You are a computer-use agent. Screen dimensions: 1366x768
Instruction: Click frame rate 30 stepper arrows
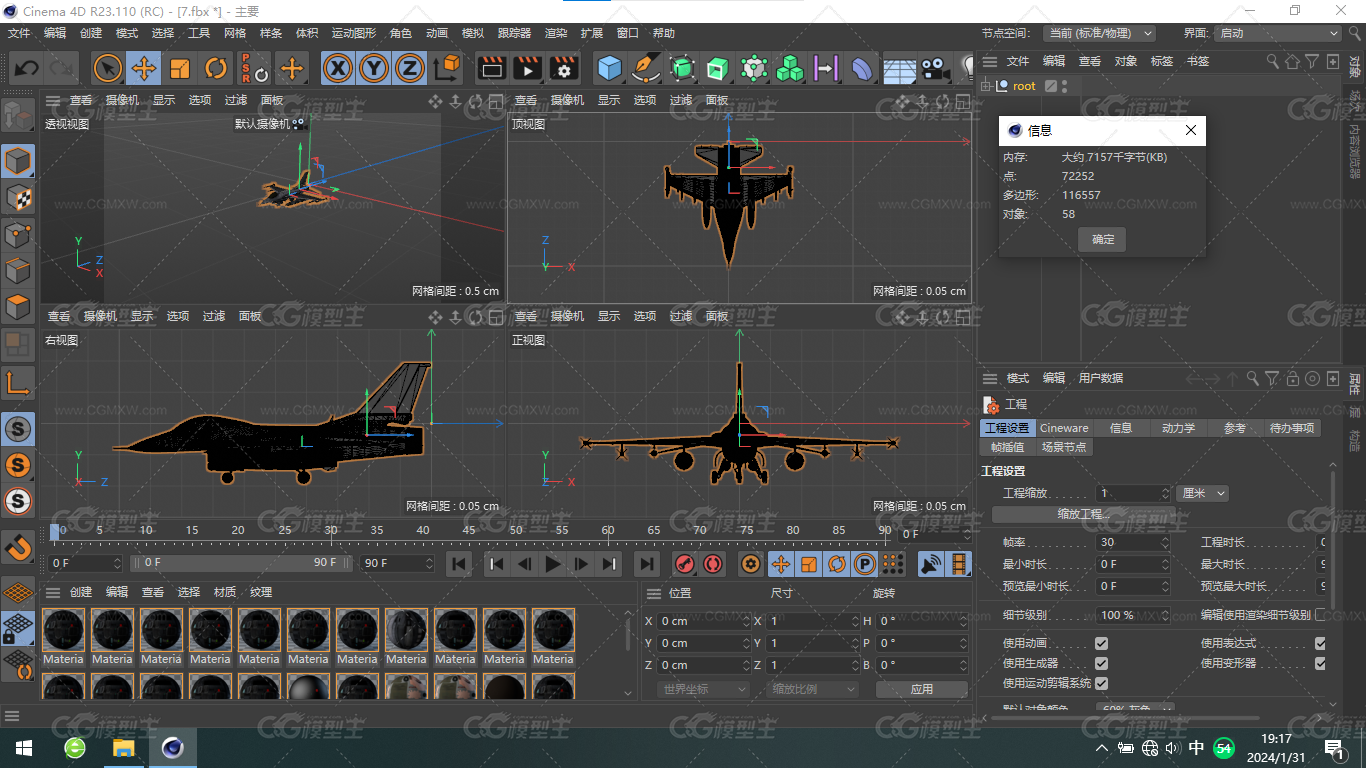[1165, 542]
